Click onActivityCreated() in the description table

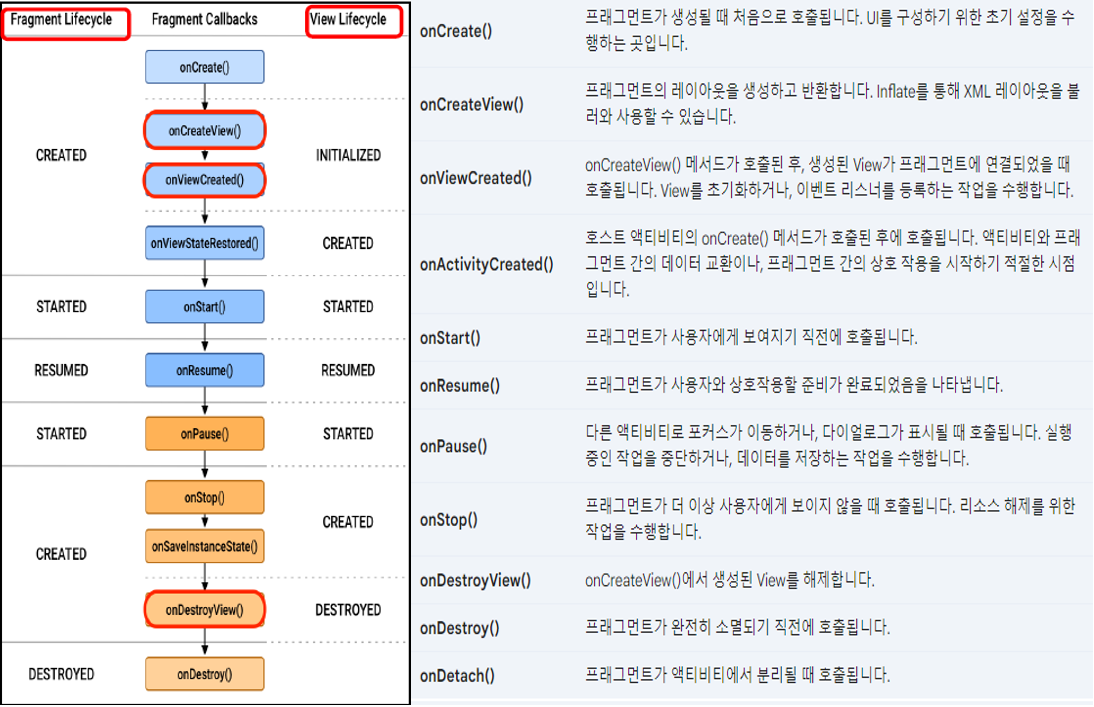tap(486, 264)
